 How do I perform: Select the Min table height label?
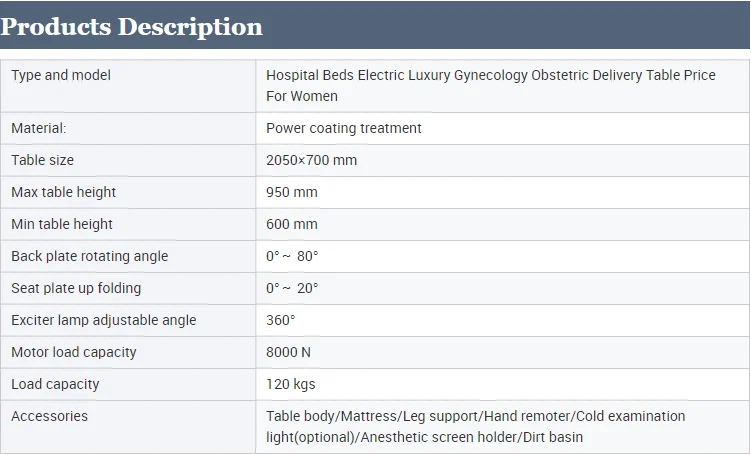coord(62,224)
